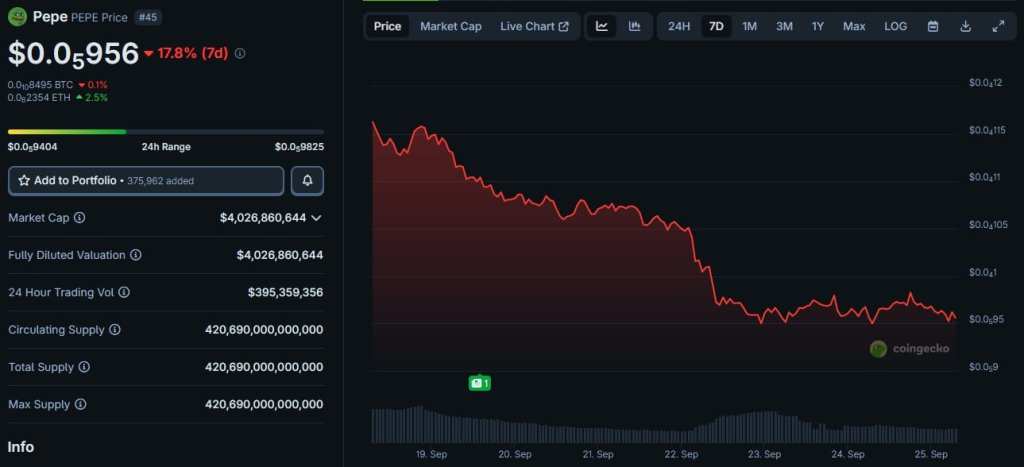Open the Price tab
The image size is (1024, 467).
tap(387, 26)
